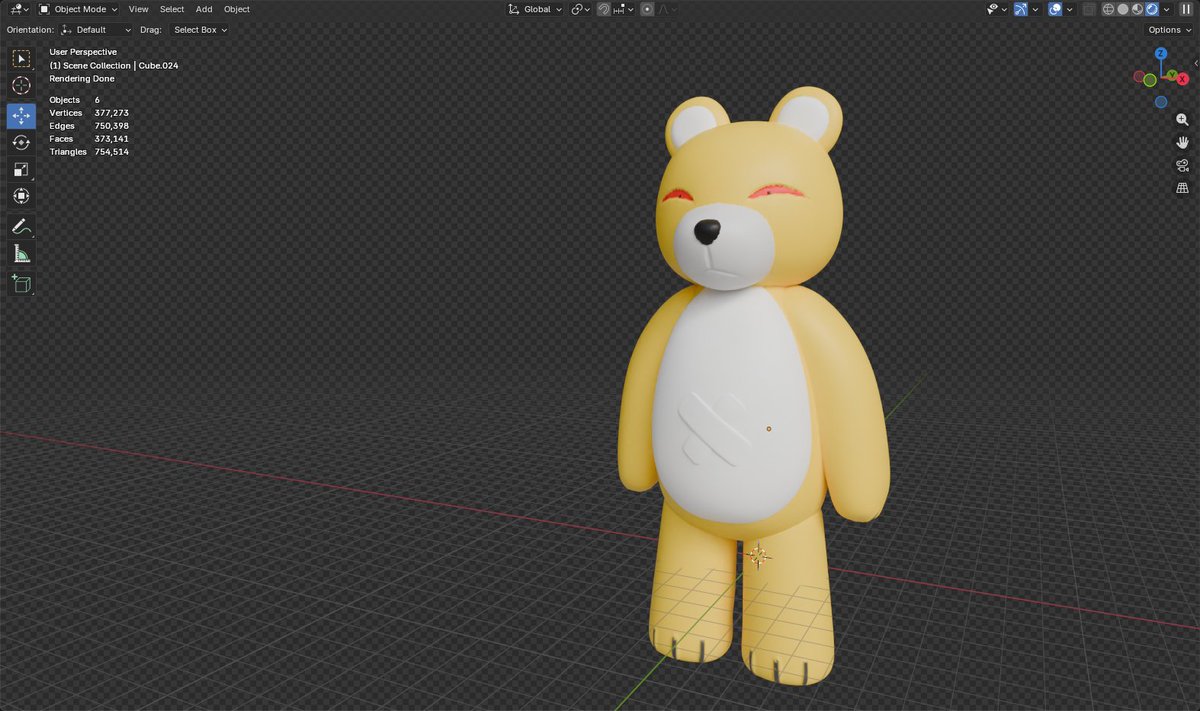Open the View menu
Image resolution: width=1200 pixels, height=711 pixels.
coord(138,9)
